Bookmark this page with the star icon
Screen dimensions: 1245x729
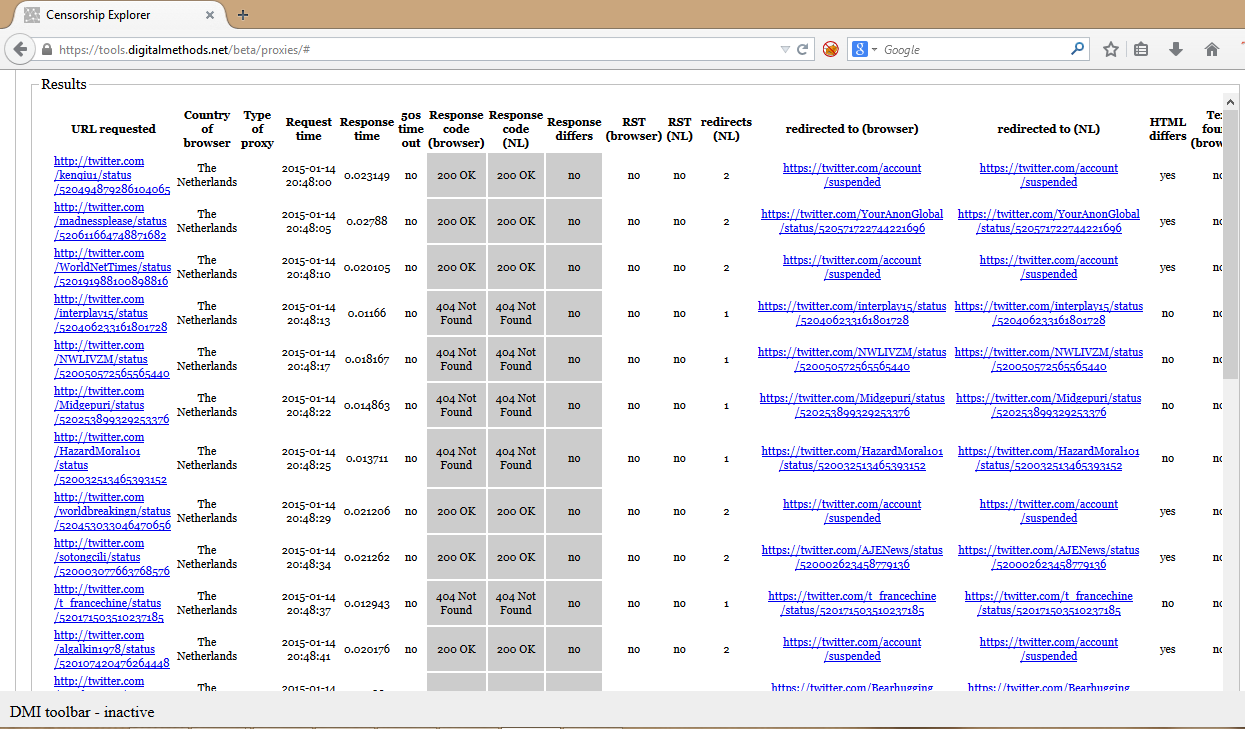pos(1111,49)
